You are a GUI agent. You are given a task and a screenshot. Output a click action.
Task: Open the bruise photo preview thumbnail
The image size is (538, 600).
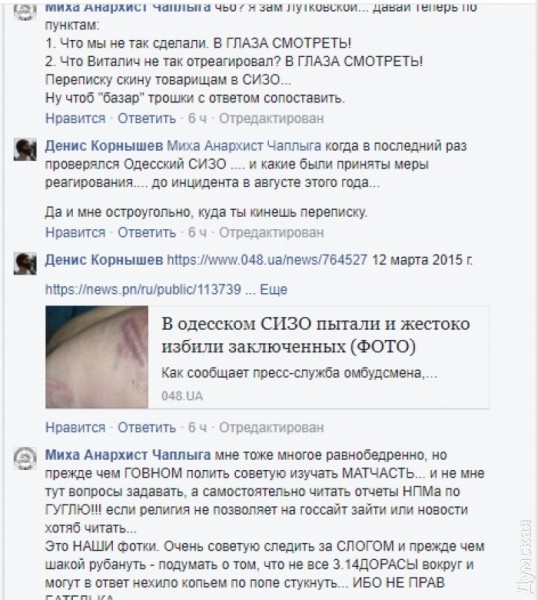tap(97, 357)
